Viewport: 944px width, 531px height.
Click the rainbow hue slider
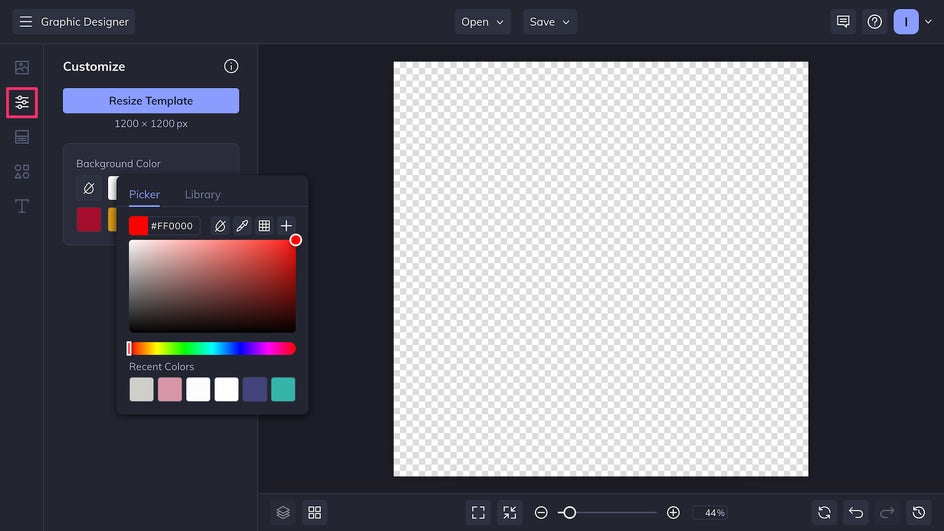click(212, 349)
